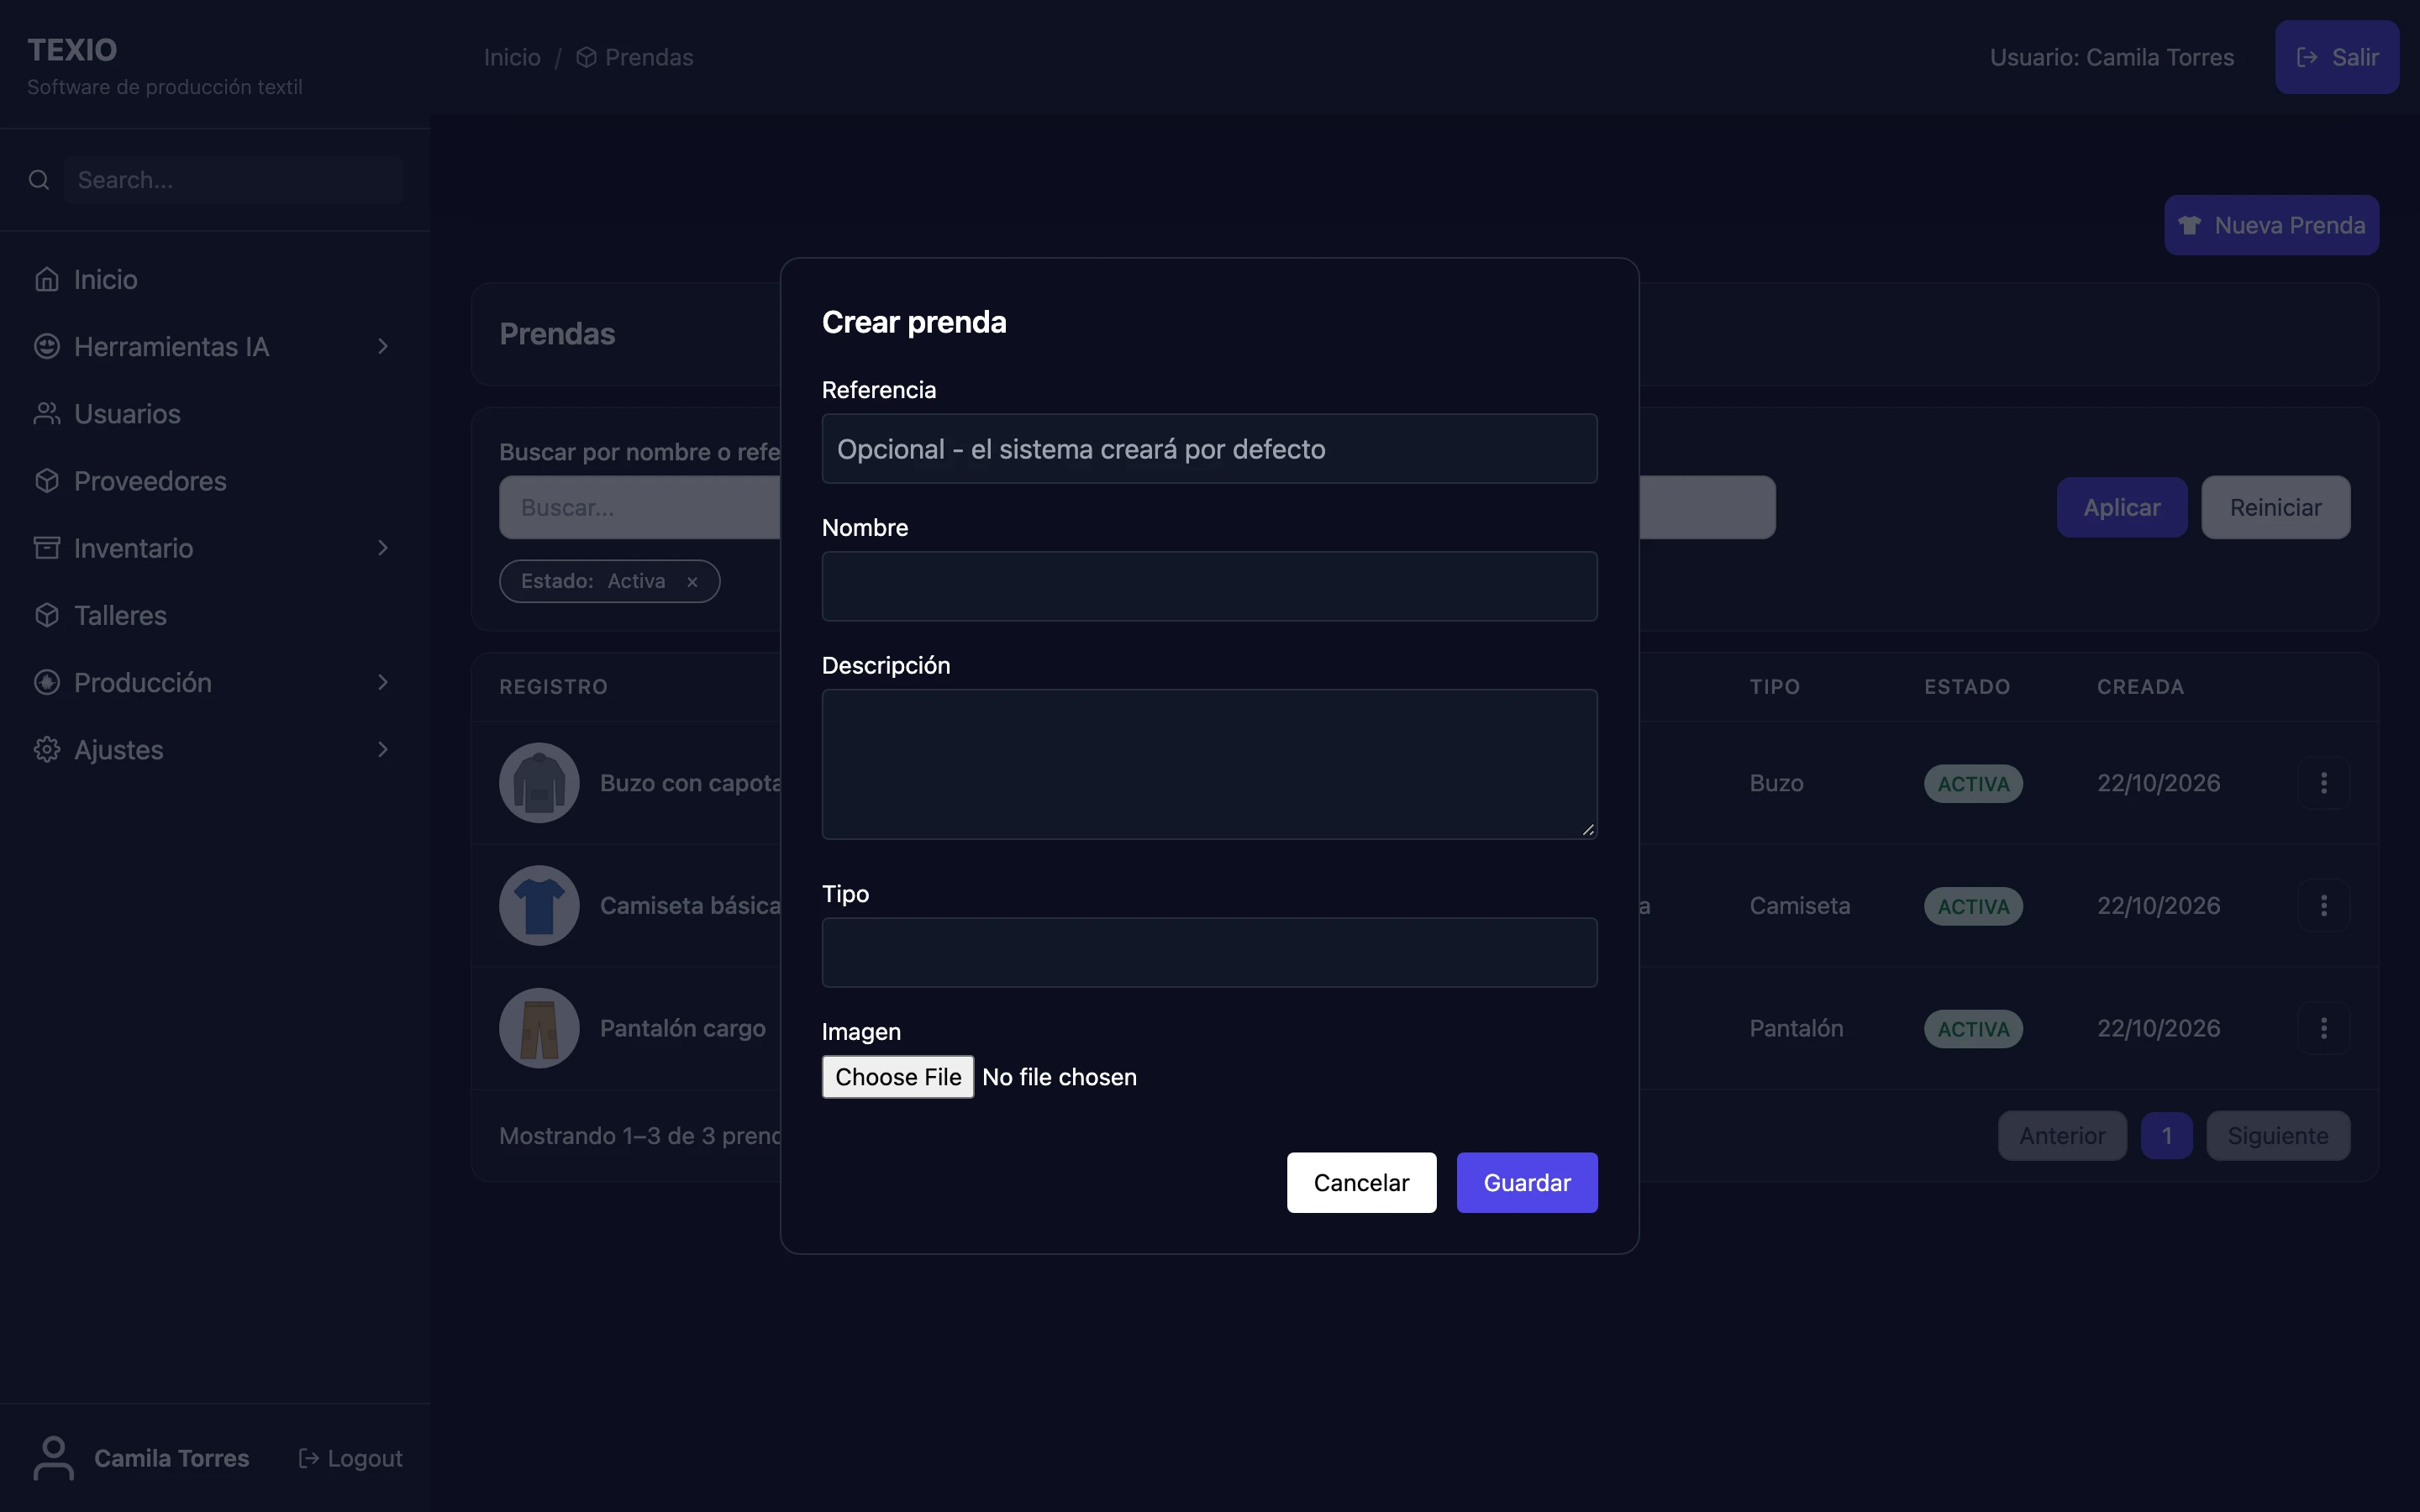
Task: Click the Camila Torres avatar icon
Action: pyautogui.click(x=54, y=1457)
